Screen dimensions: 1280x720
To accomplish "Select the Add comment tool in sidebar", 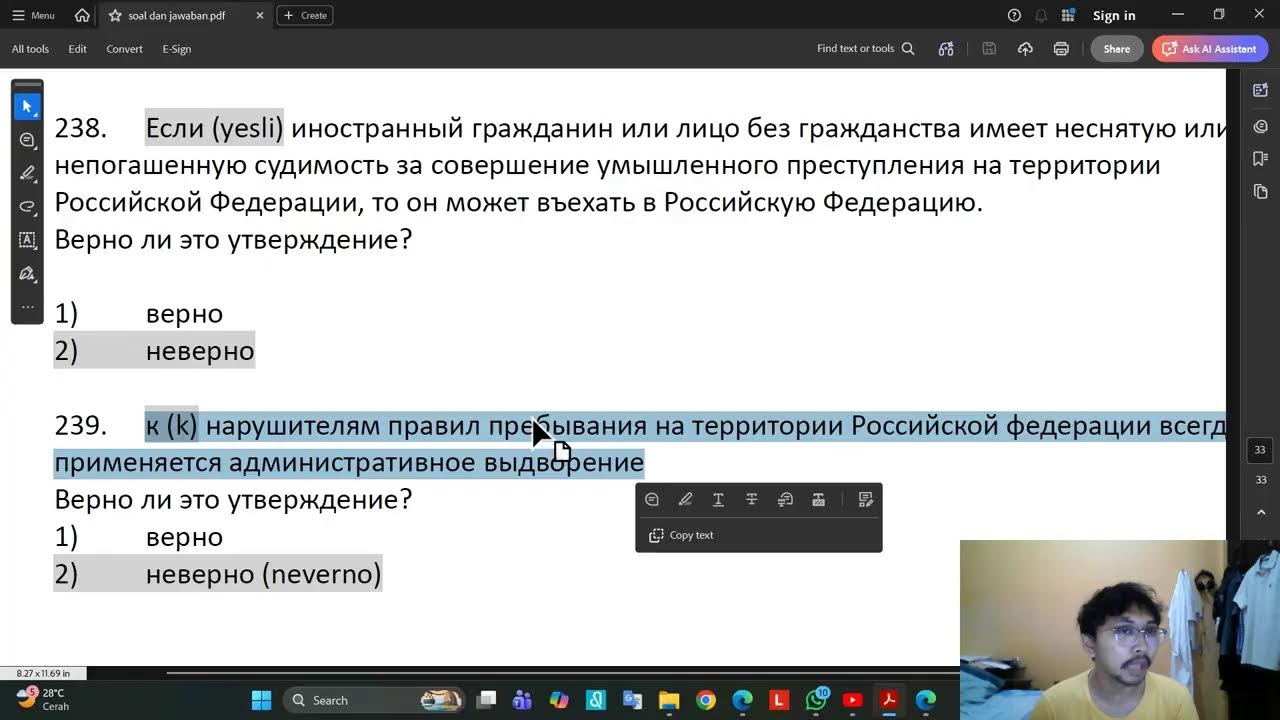I will click(x=27, y=140).
